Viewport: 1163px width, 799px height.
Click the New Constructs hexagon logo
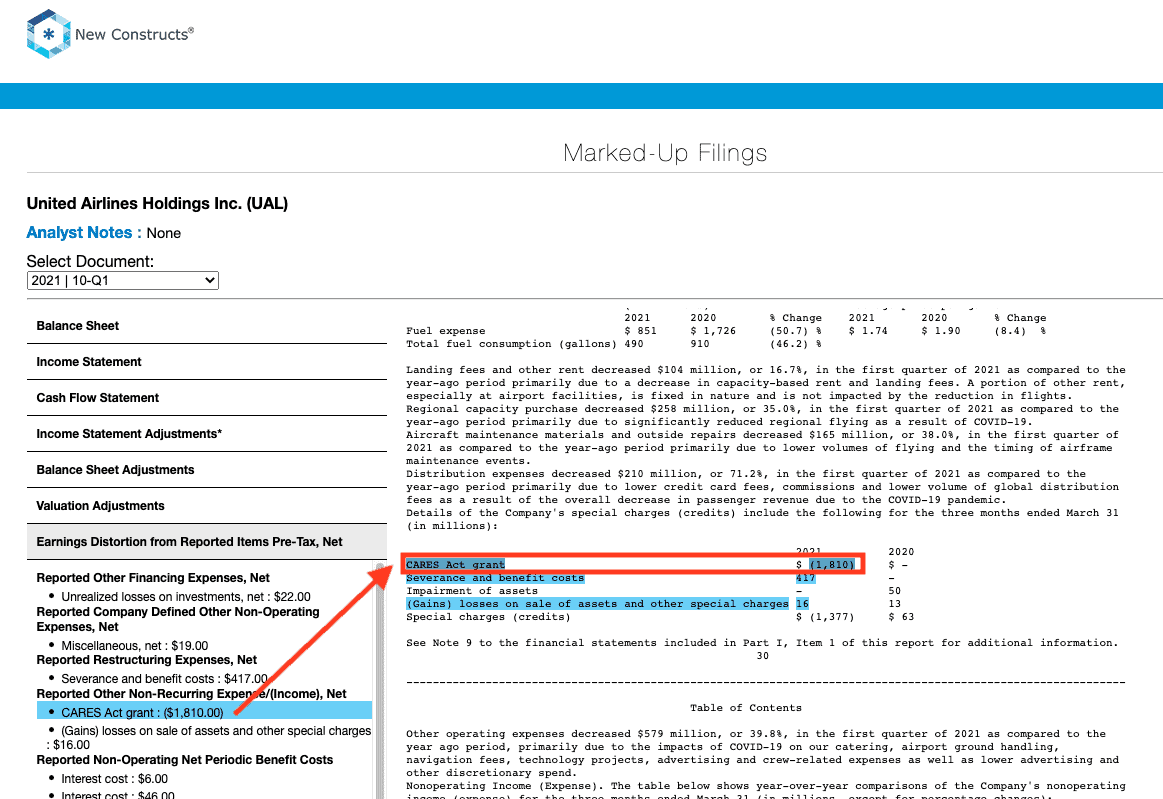[48, 34]
